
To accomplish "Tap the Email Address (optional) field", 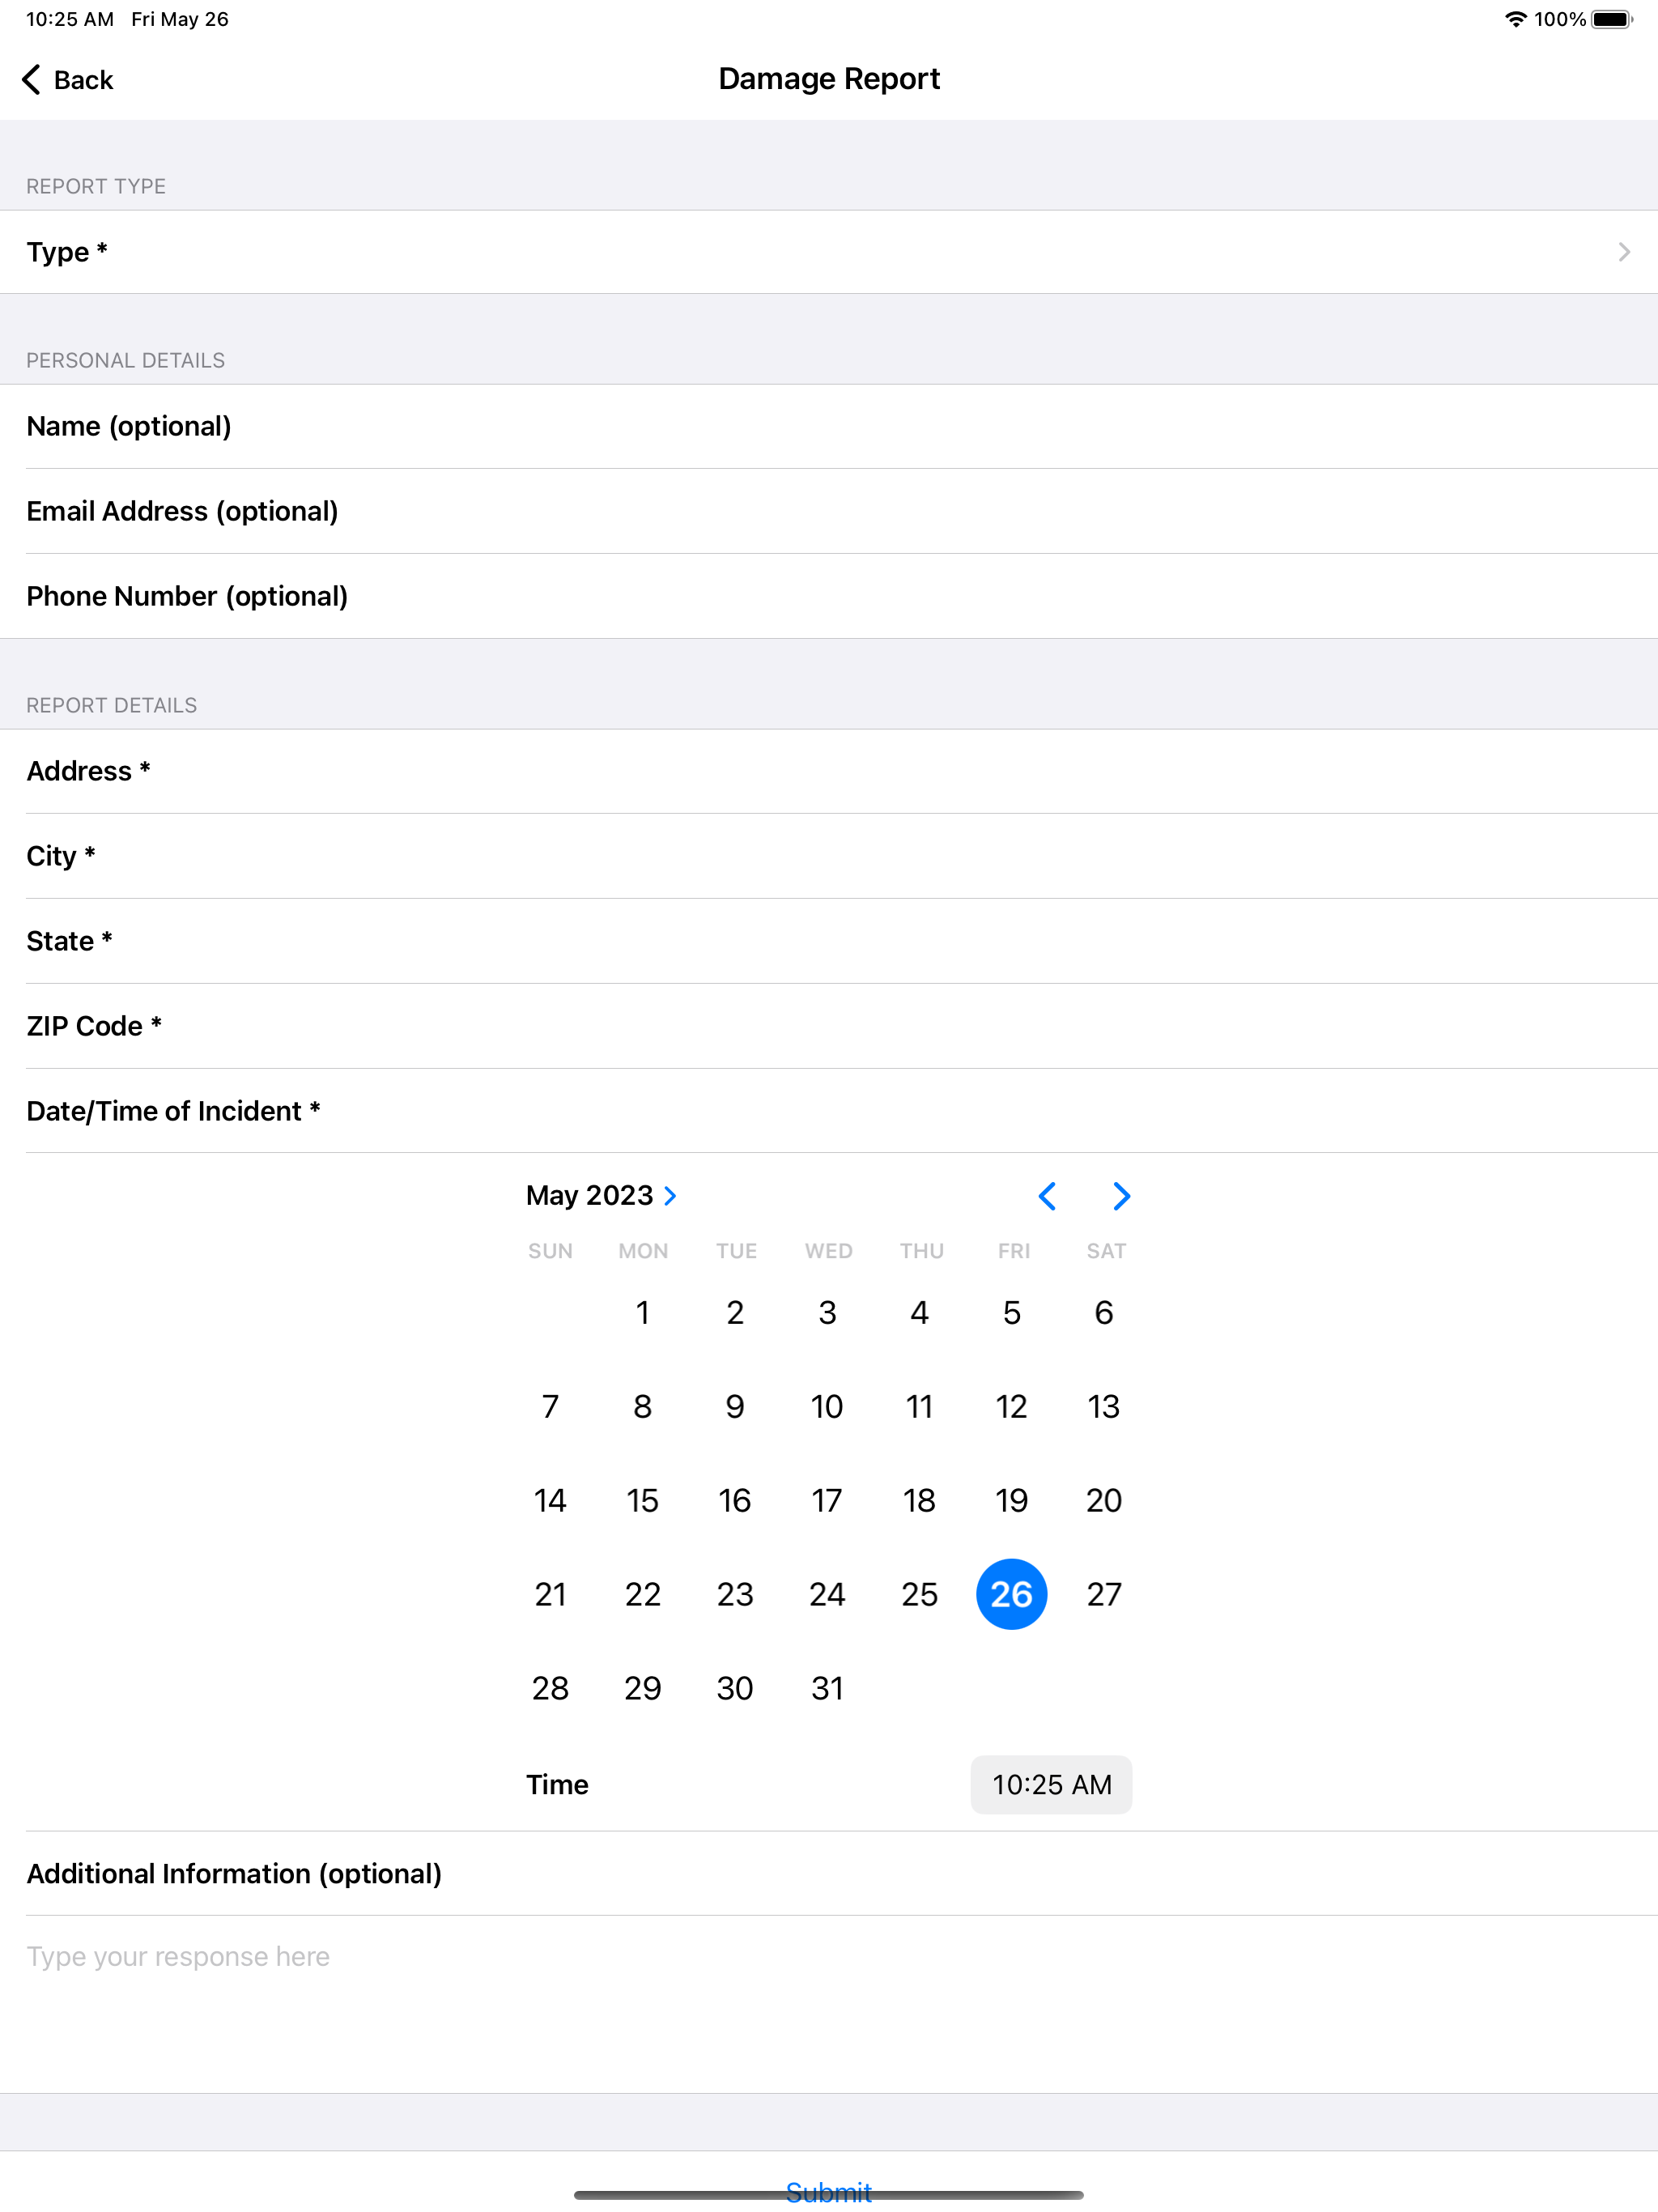I will 829,511.
